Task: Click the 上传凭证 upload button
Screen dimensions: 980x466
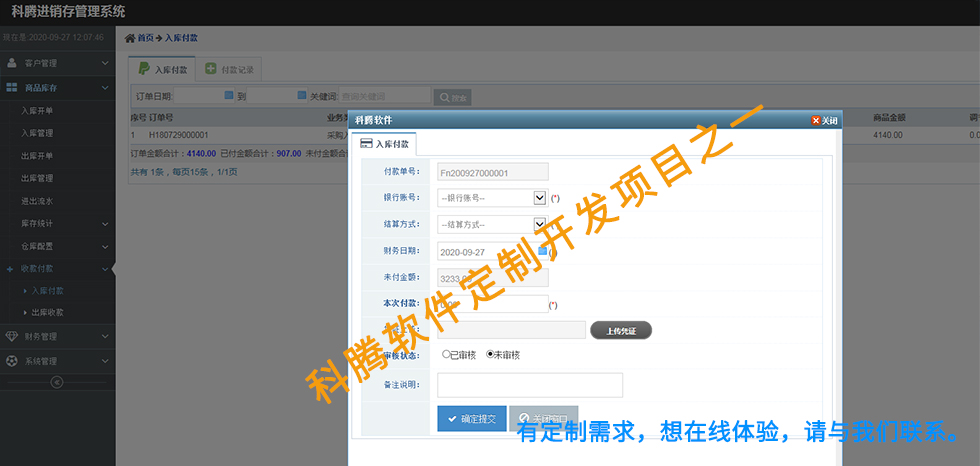Action: click(621, 330)
